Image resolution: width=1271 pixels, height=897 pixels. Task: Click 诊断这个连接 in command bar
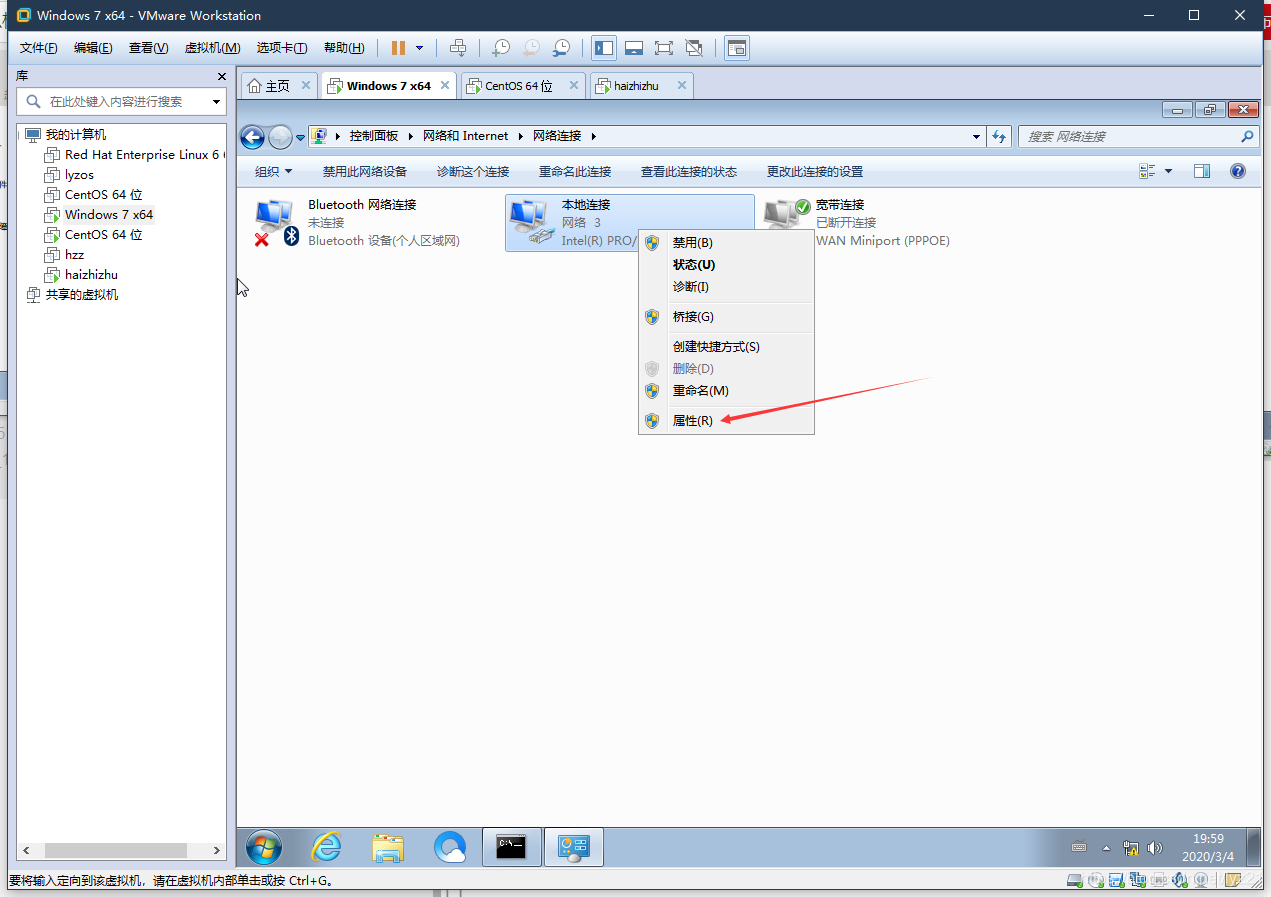coord(473,172)
